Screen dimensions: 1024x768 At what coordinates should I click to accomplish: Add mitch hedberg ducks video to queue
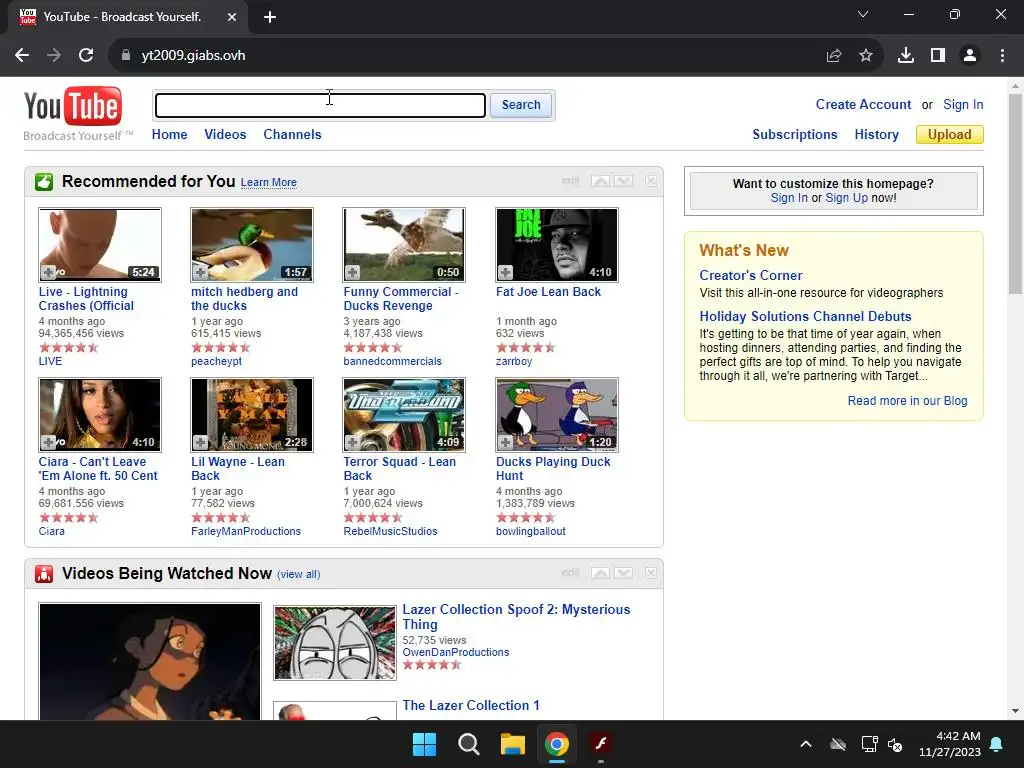coord(200,272)
